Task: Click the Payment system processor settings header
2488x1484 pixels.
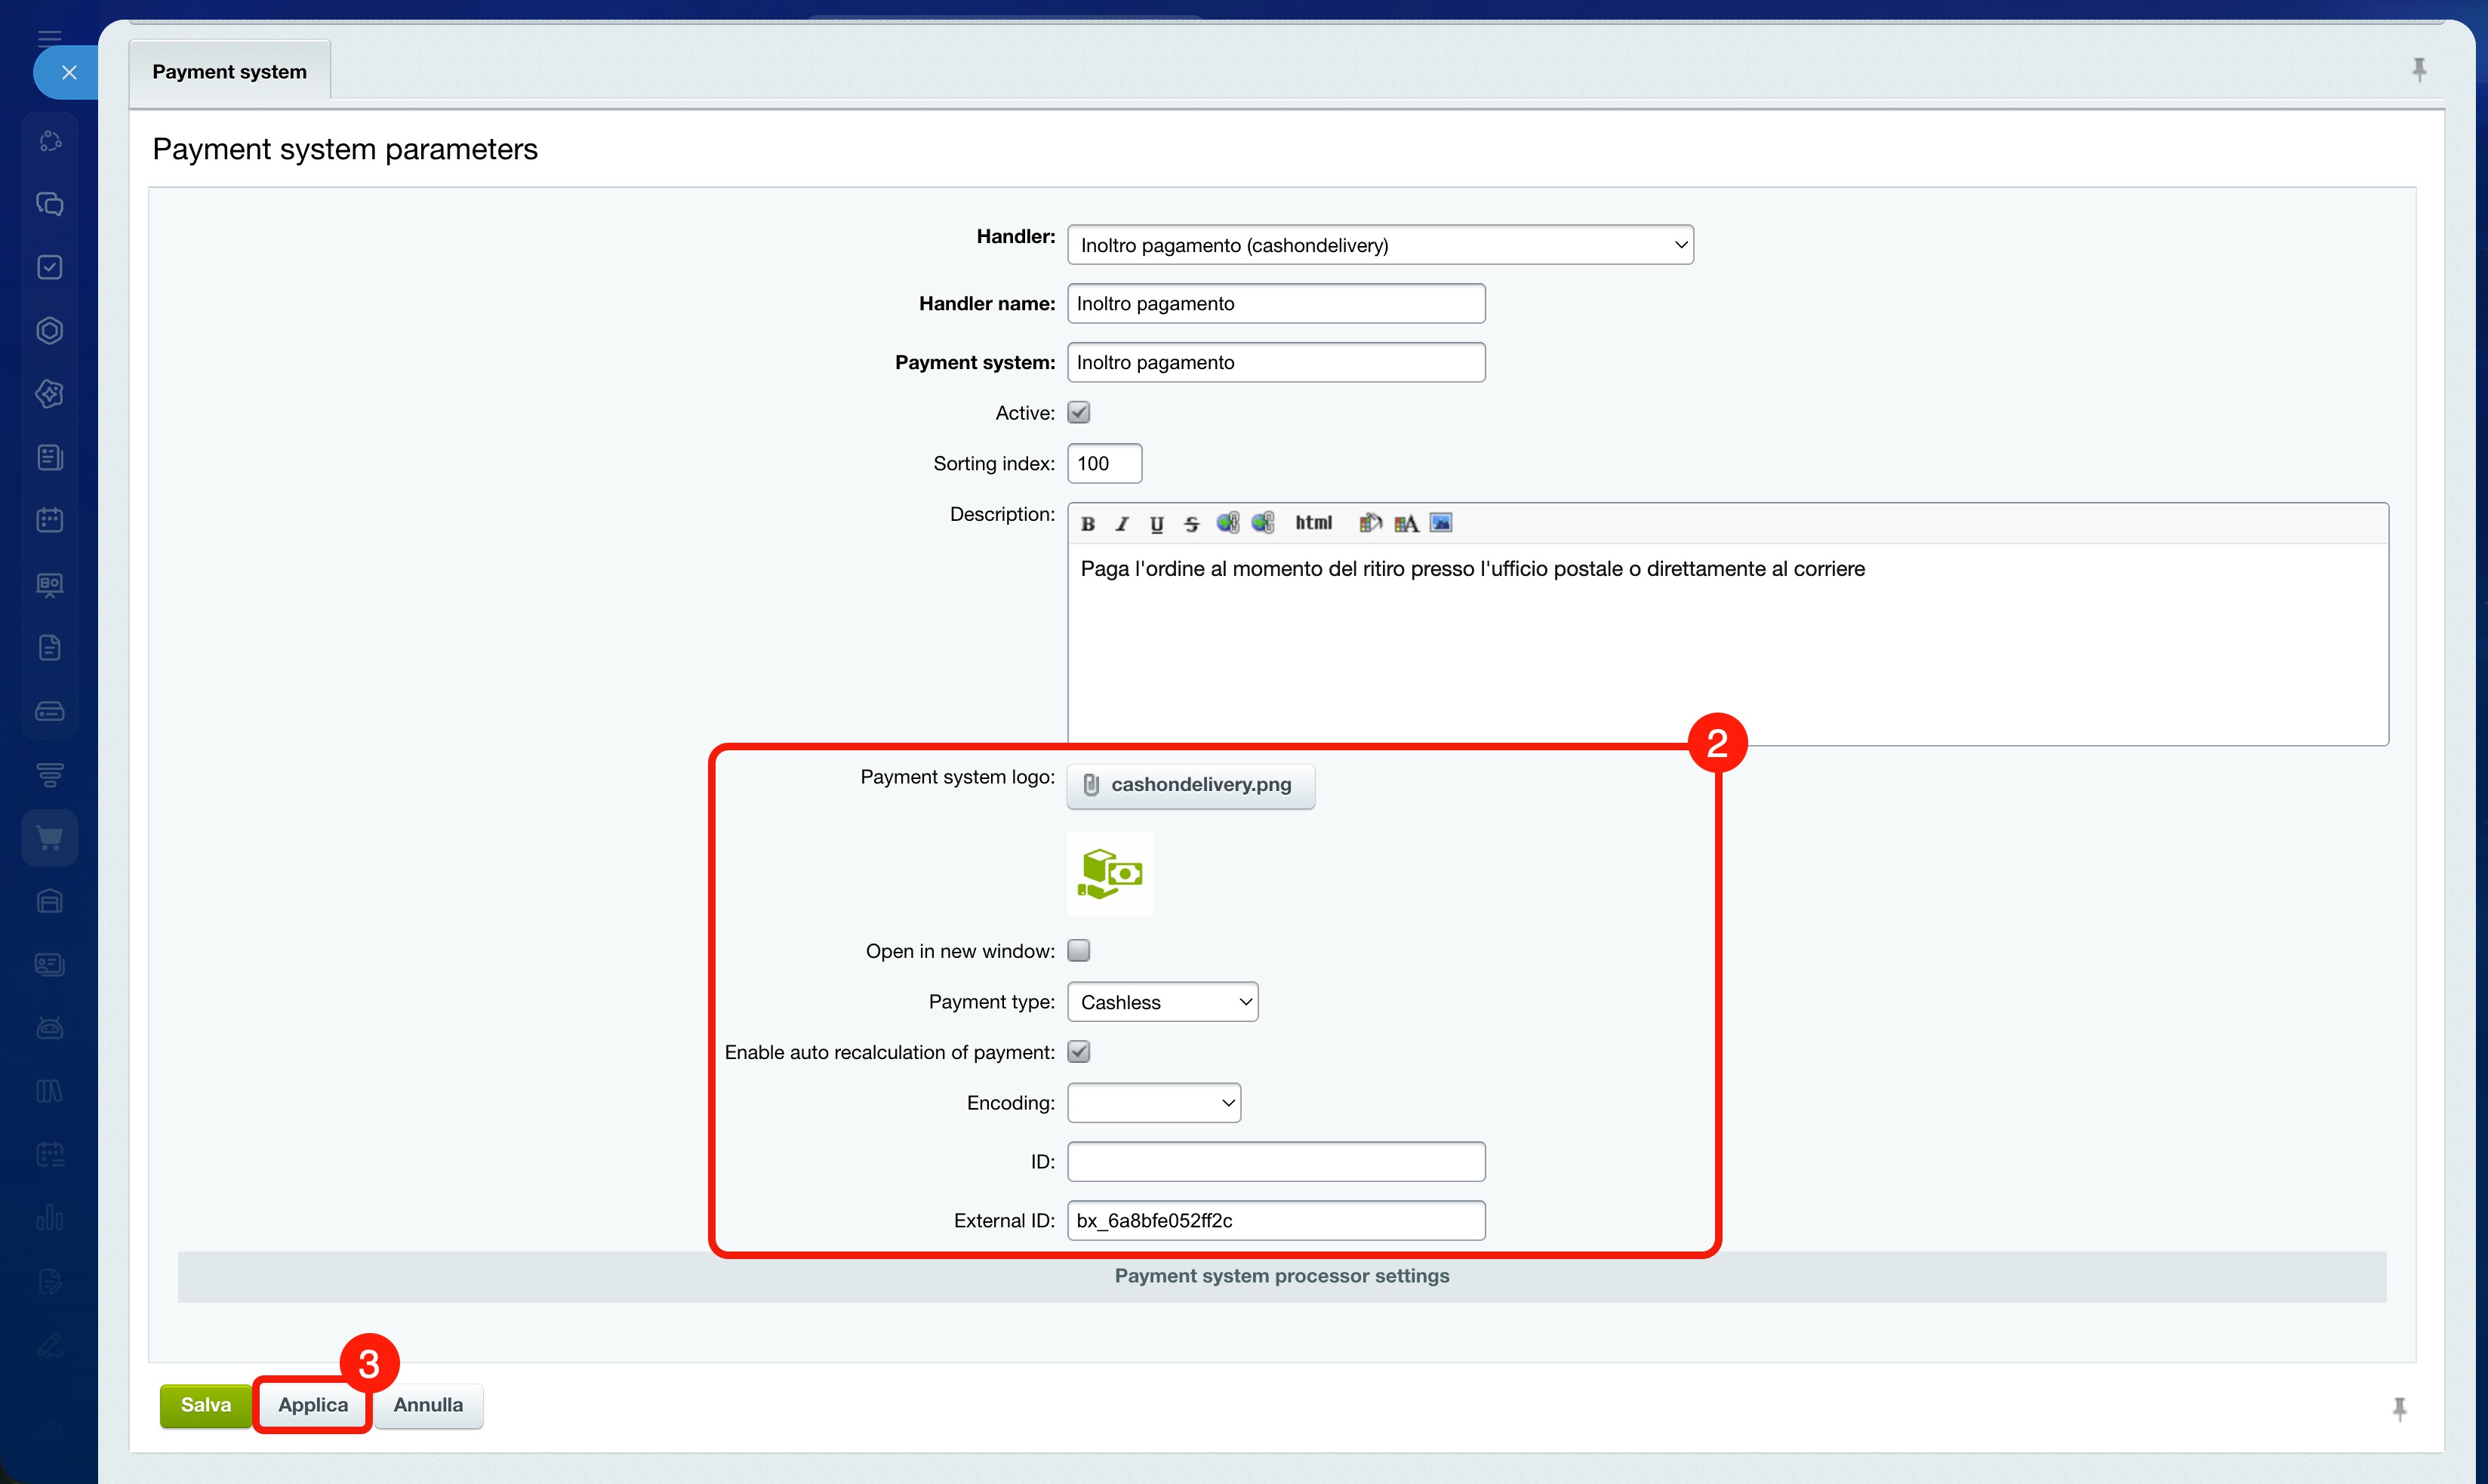Action: [x=1282, y=1276]
